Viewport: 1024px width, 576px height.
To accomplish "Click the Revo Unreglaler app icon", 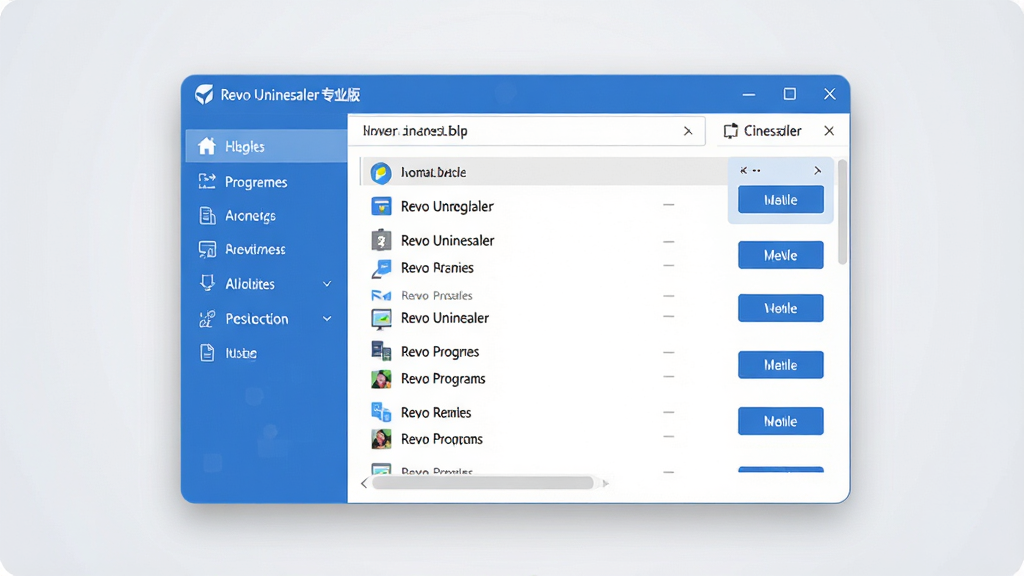I will 381,206.
